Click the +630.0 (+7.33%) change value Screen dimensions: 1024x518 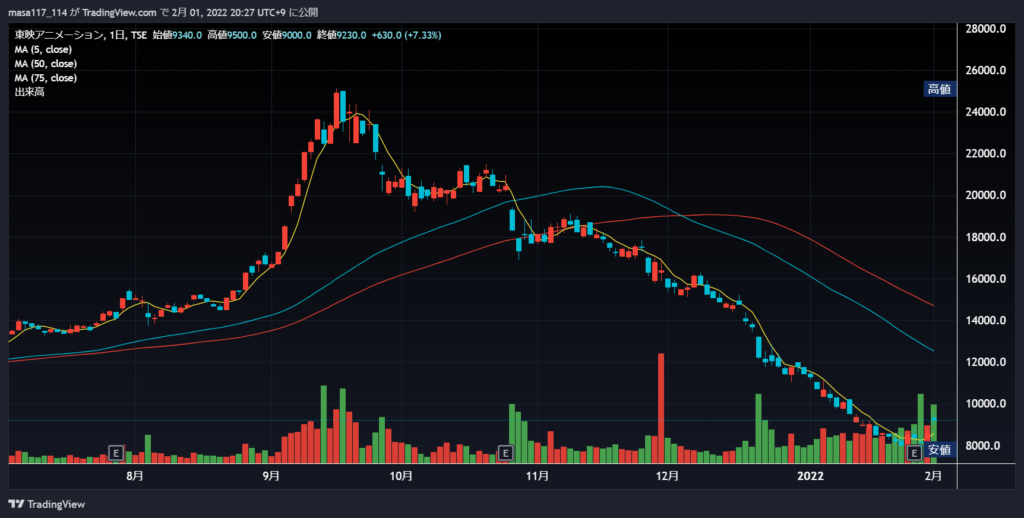tap(406, 35)
